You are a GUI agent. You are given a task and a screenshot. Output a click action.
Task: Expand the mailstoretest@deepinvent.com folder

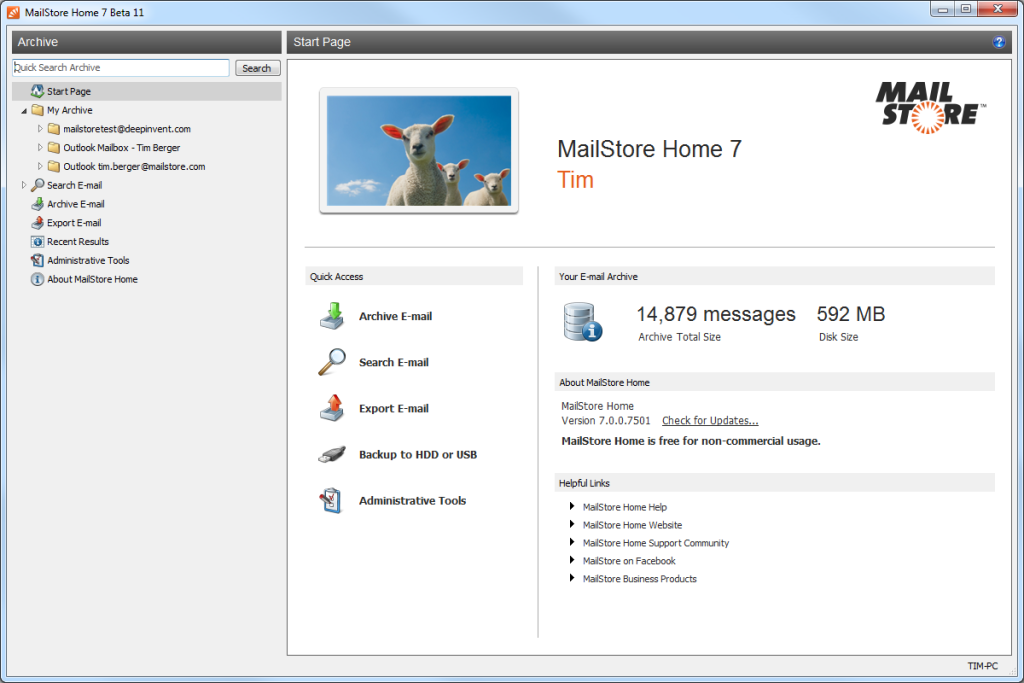[41, 128]
